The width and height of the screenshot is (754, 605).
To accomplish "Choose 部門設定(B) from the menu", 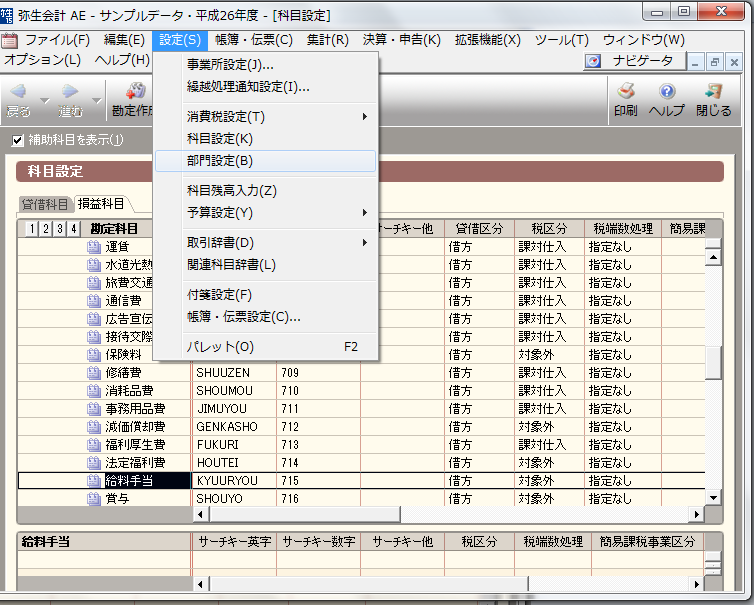I will point(220,160).
